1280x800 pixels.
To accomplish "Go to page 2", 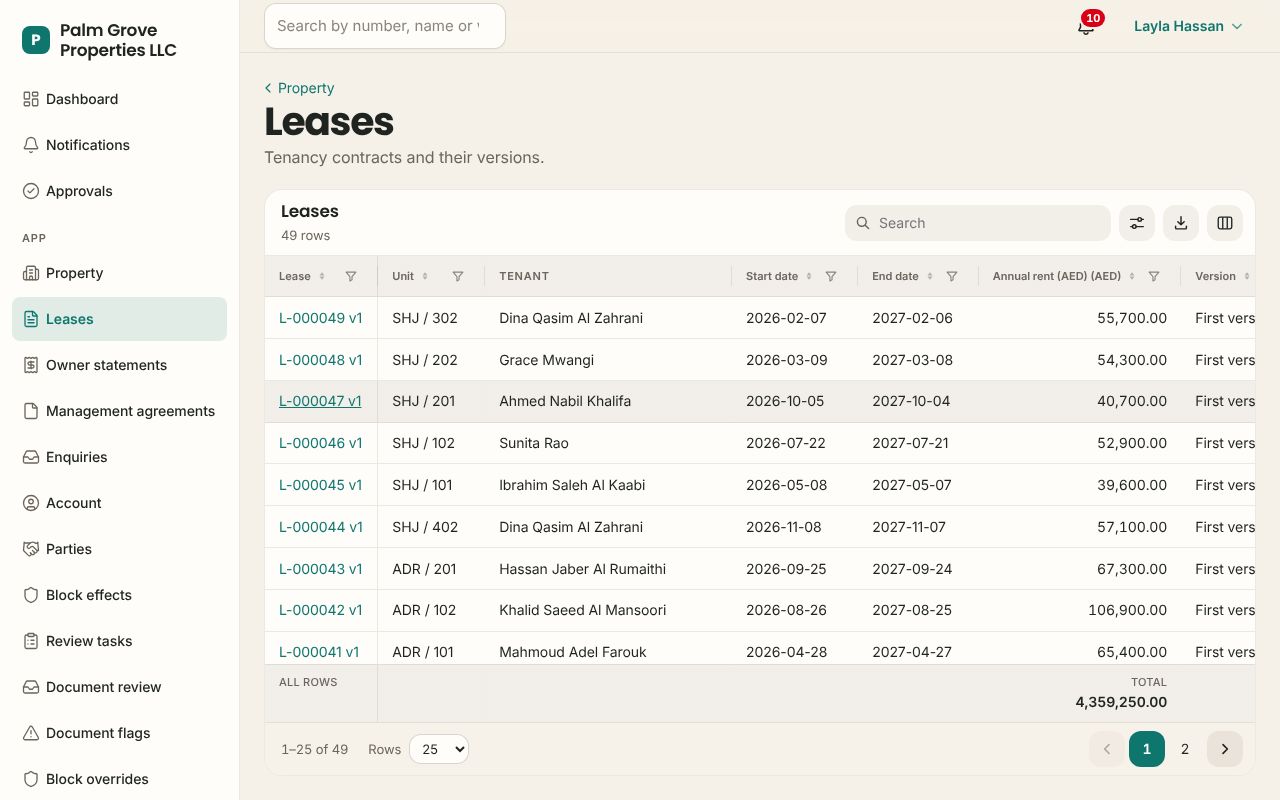I will tap(1185, 749).
